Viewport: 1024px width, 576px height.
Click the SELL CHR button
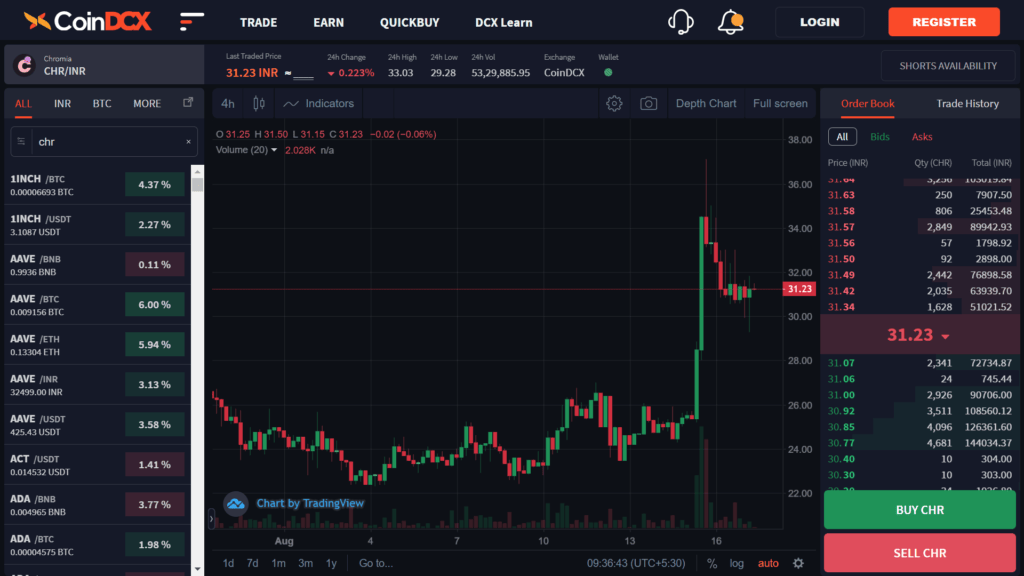point(920,552)
